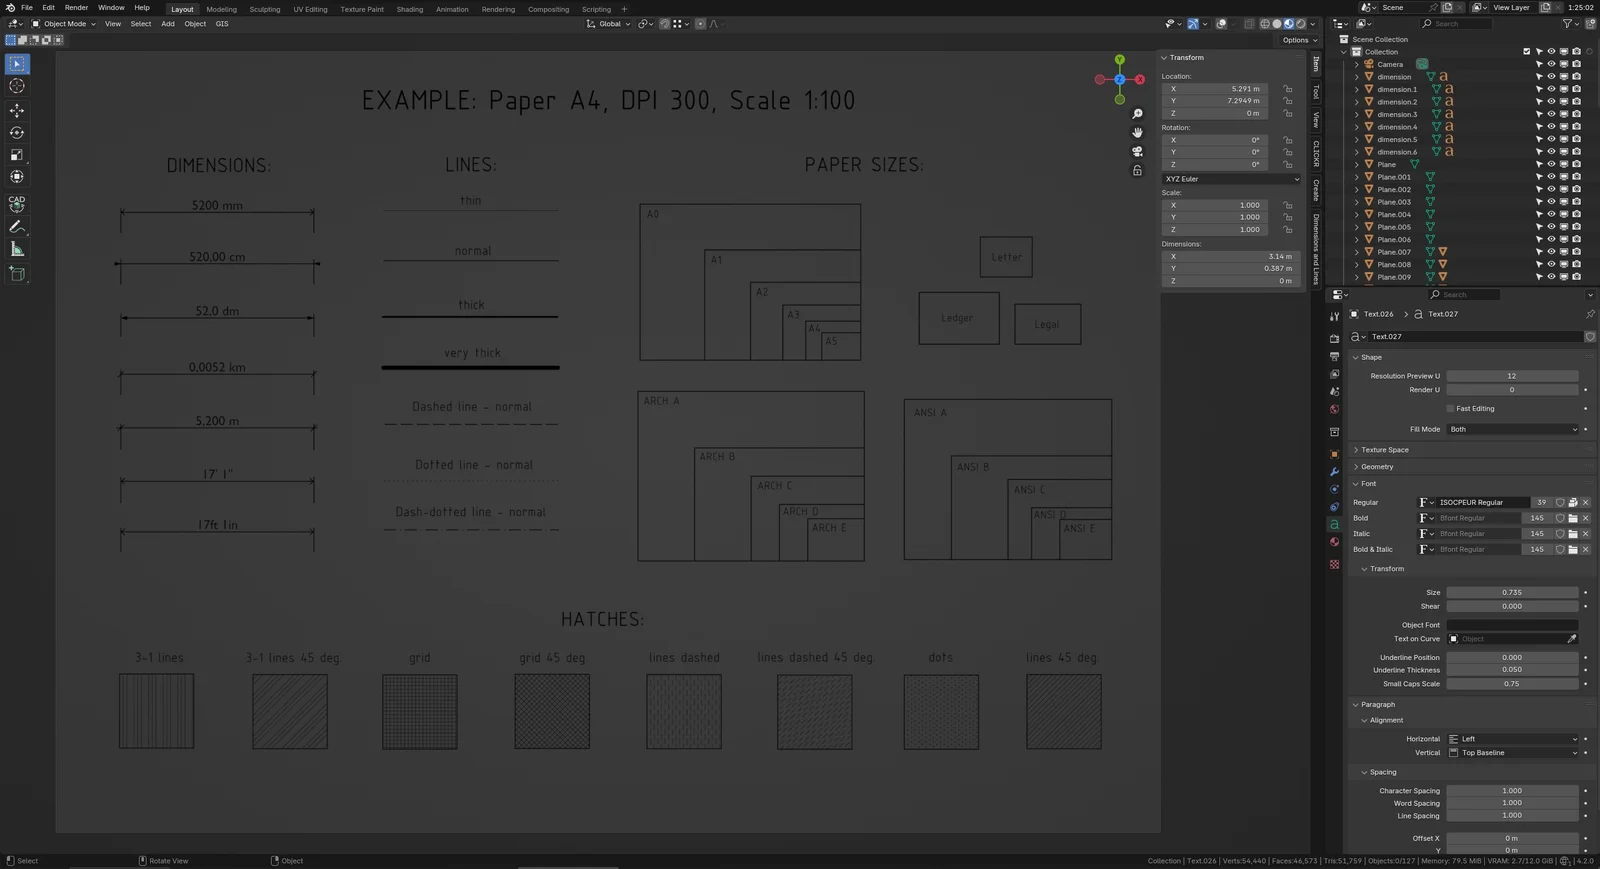1600x869 pixels.
Task: Open the CLICKR sidebar tab
Action: point(1316,153)
